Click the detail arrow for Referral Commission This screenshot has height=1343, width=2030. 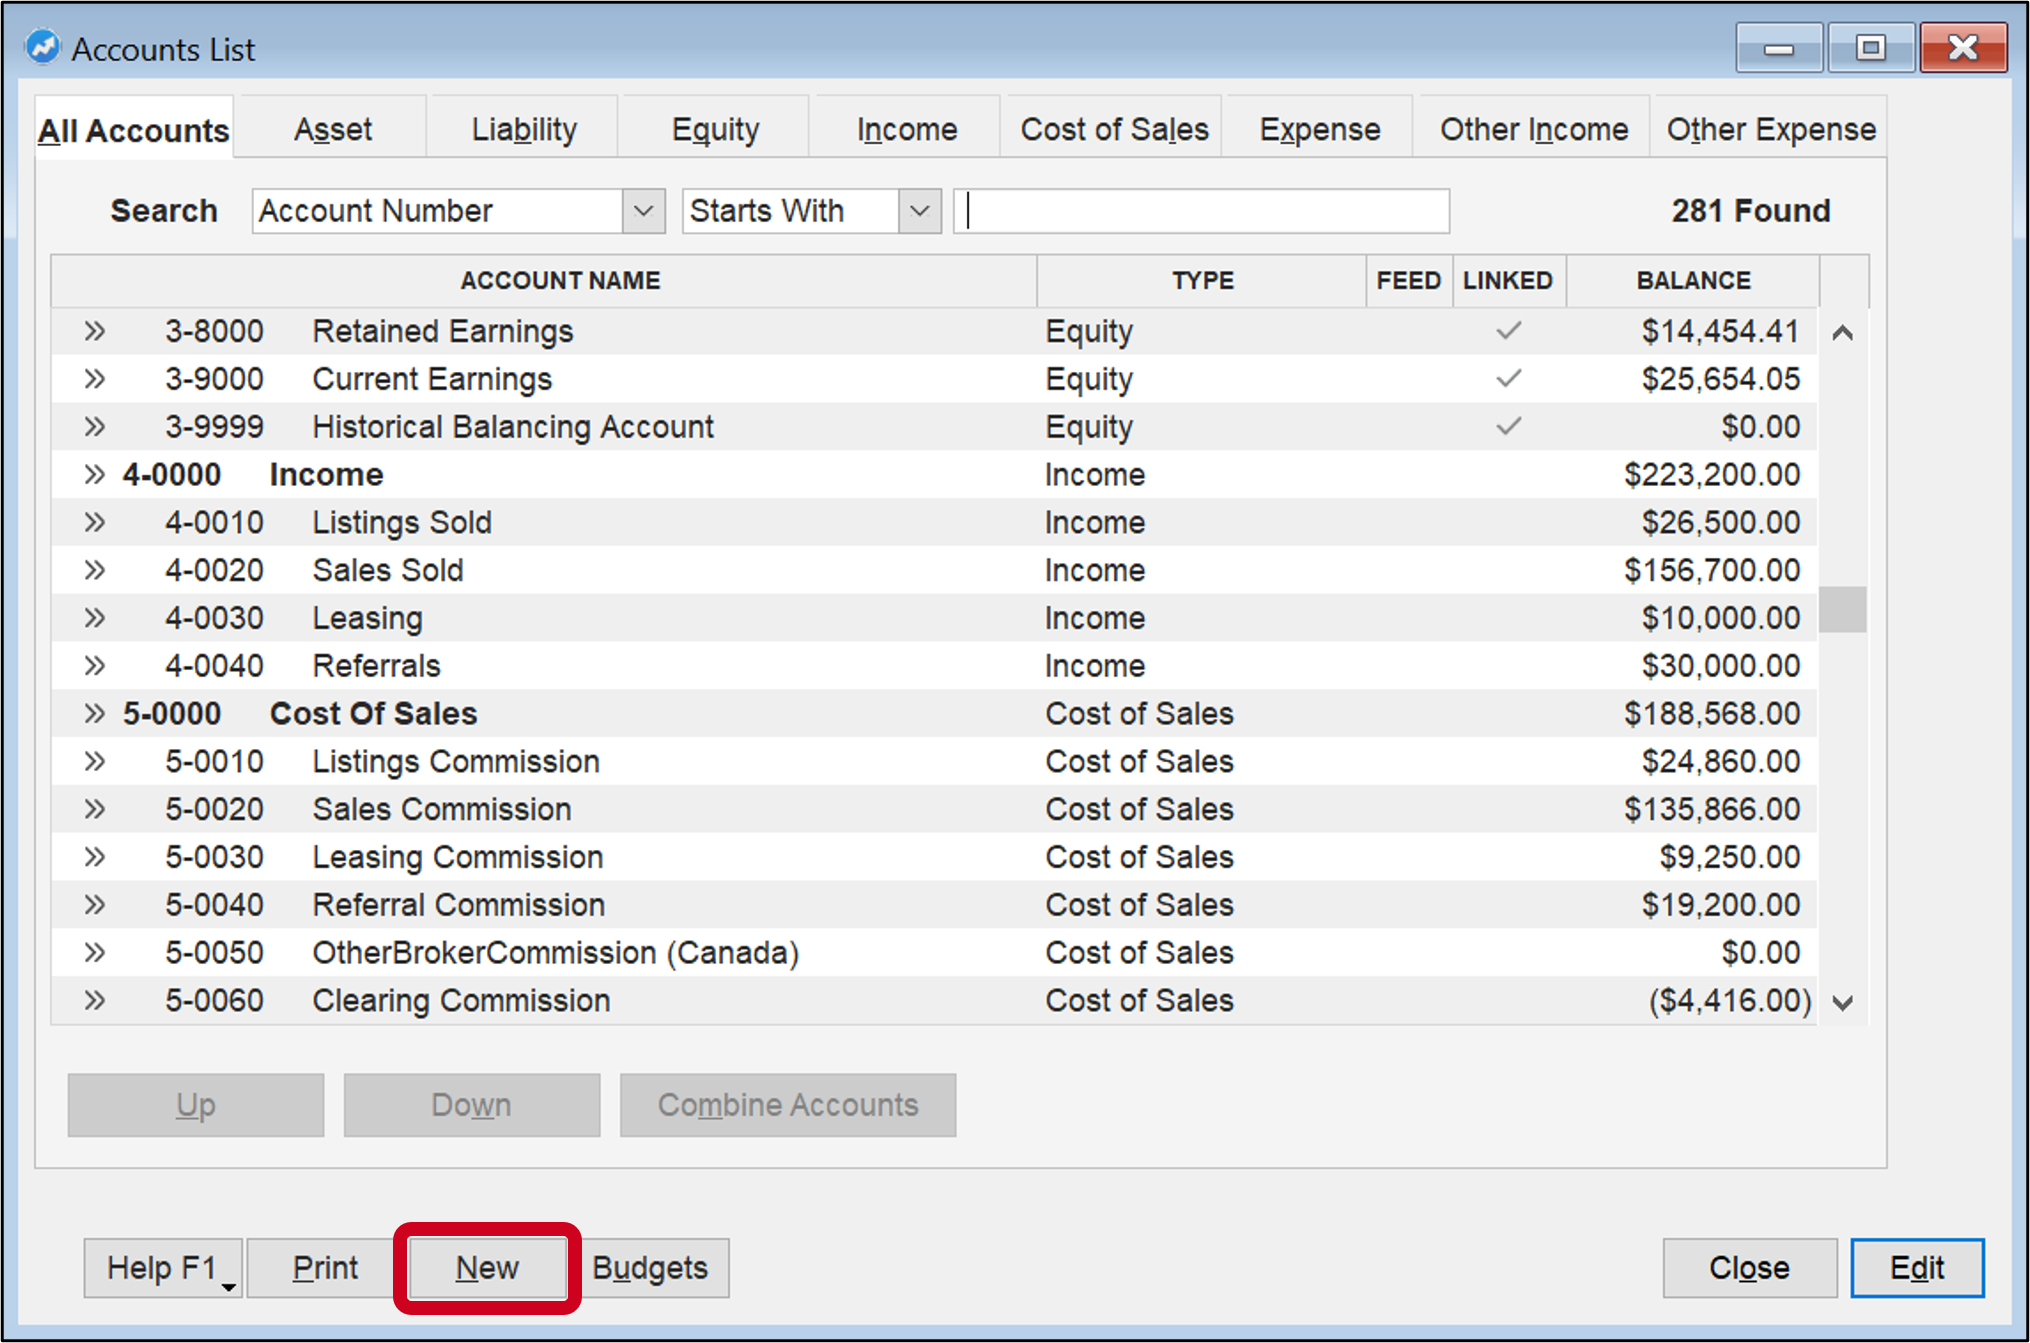pyautogui.click(x=95, y=904)
